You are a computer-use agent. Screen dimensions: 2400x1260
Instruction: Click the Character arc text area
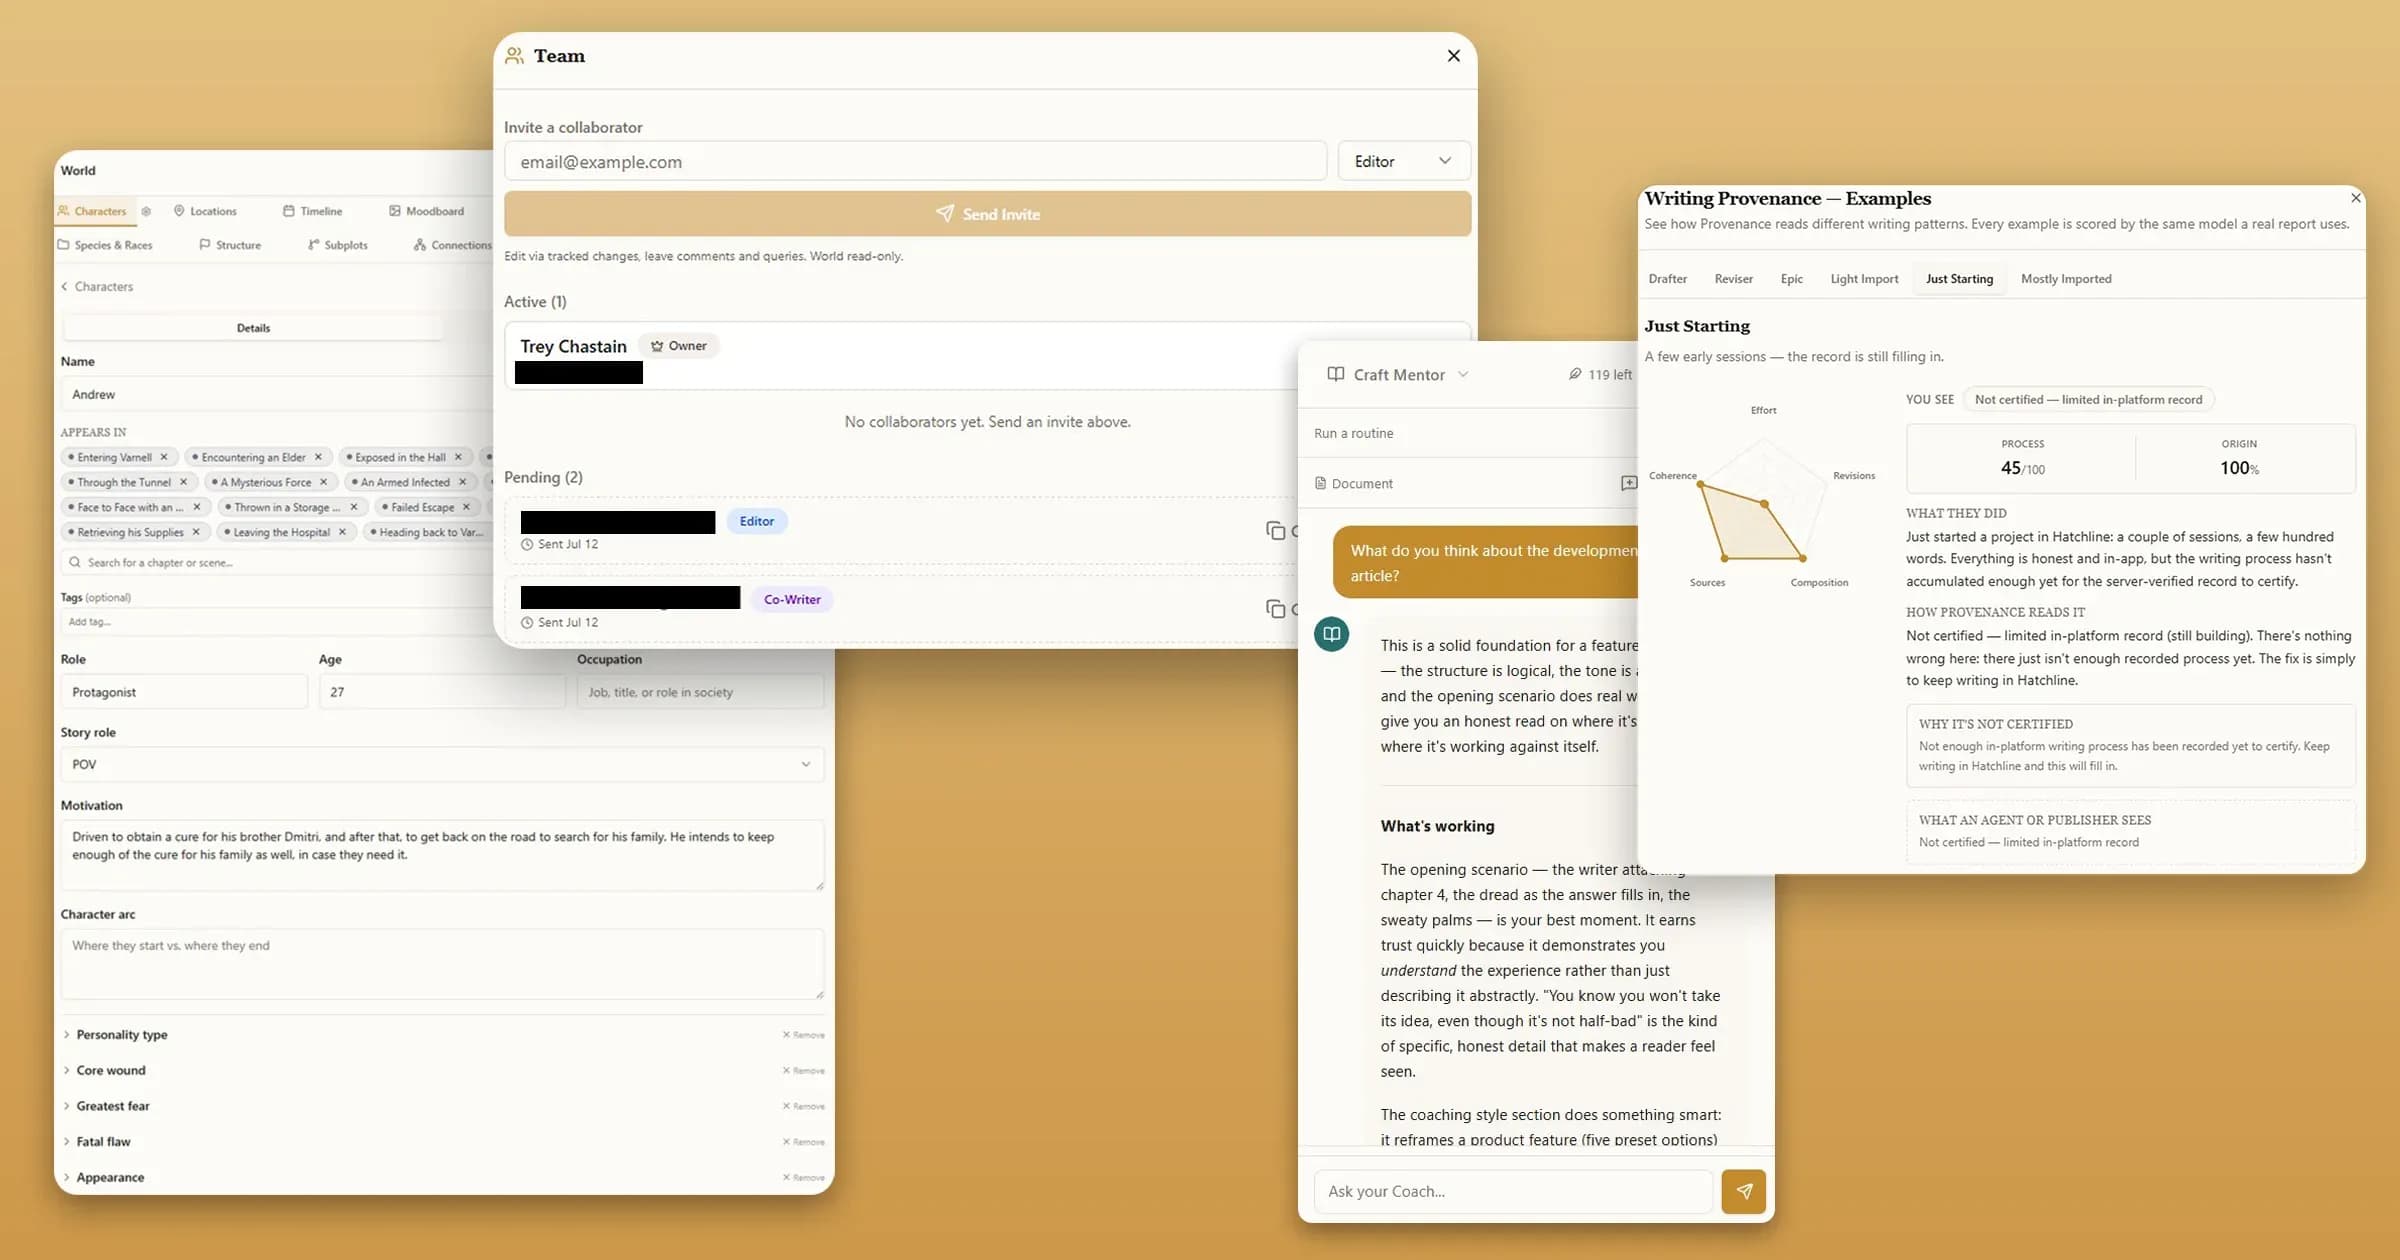(442, 964)
